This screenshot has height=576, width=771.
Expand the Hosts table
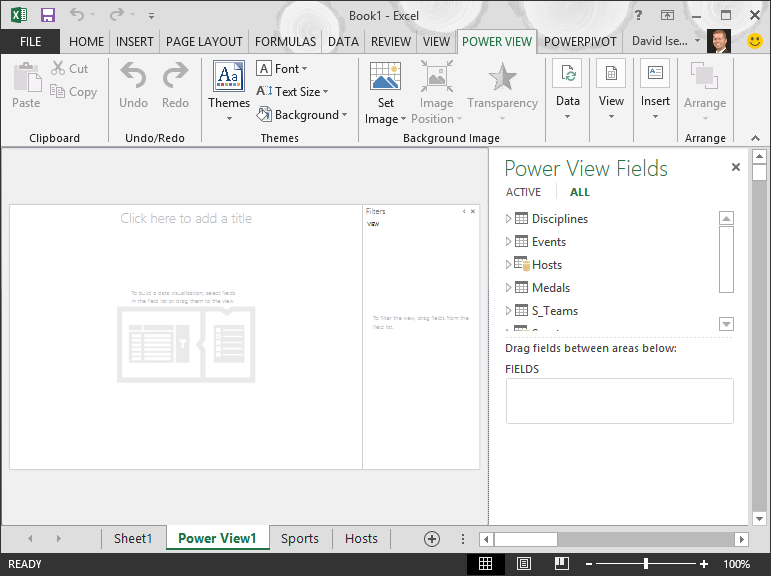508,265
